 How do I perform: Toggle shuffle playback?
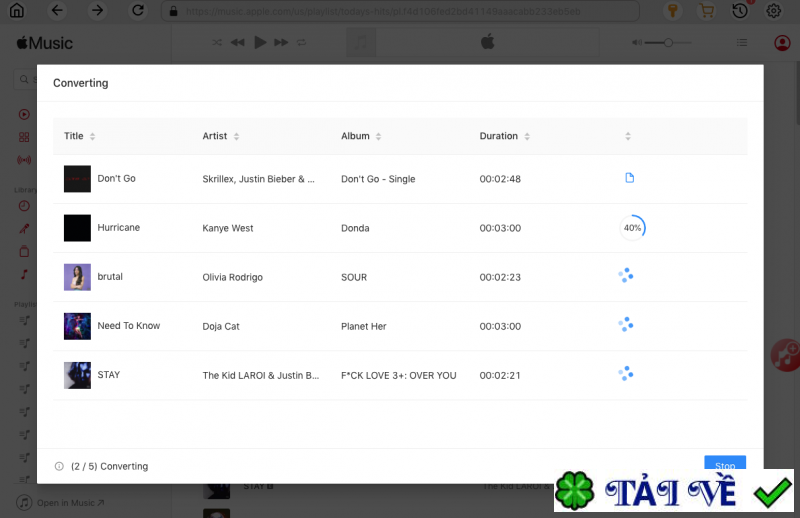pyautogui.click(x=217, y=42)
